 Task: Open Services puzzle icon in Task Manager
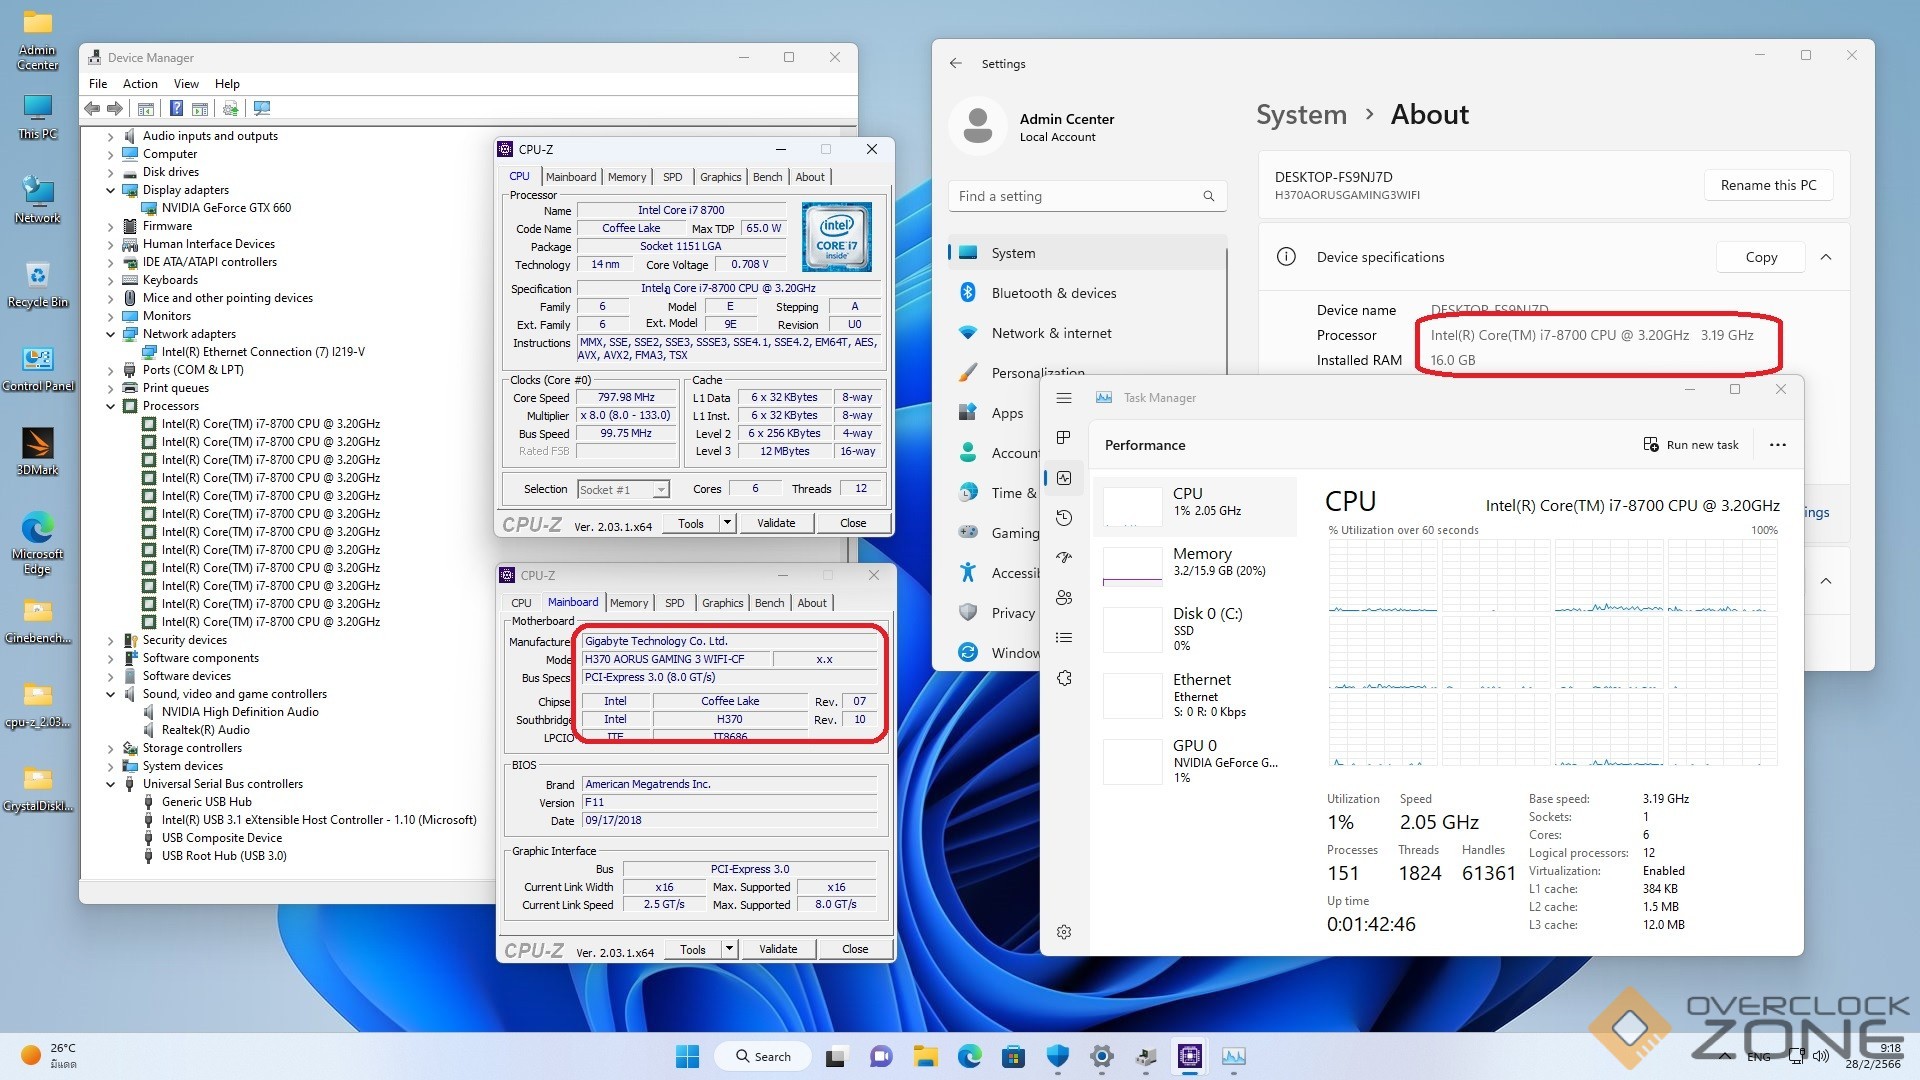1064,678
